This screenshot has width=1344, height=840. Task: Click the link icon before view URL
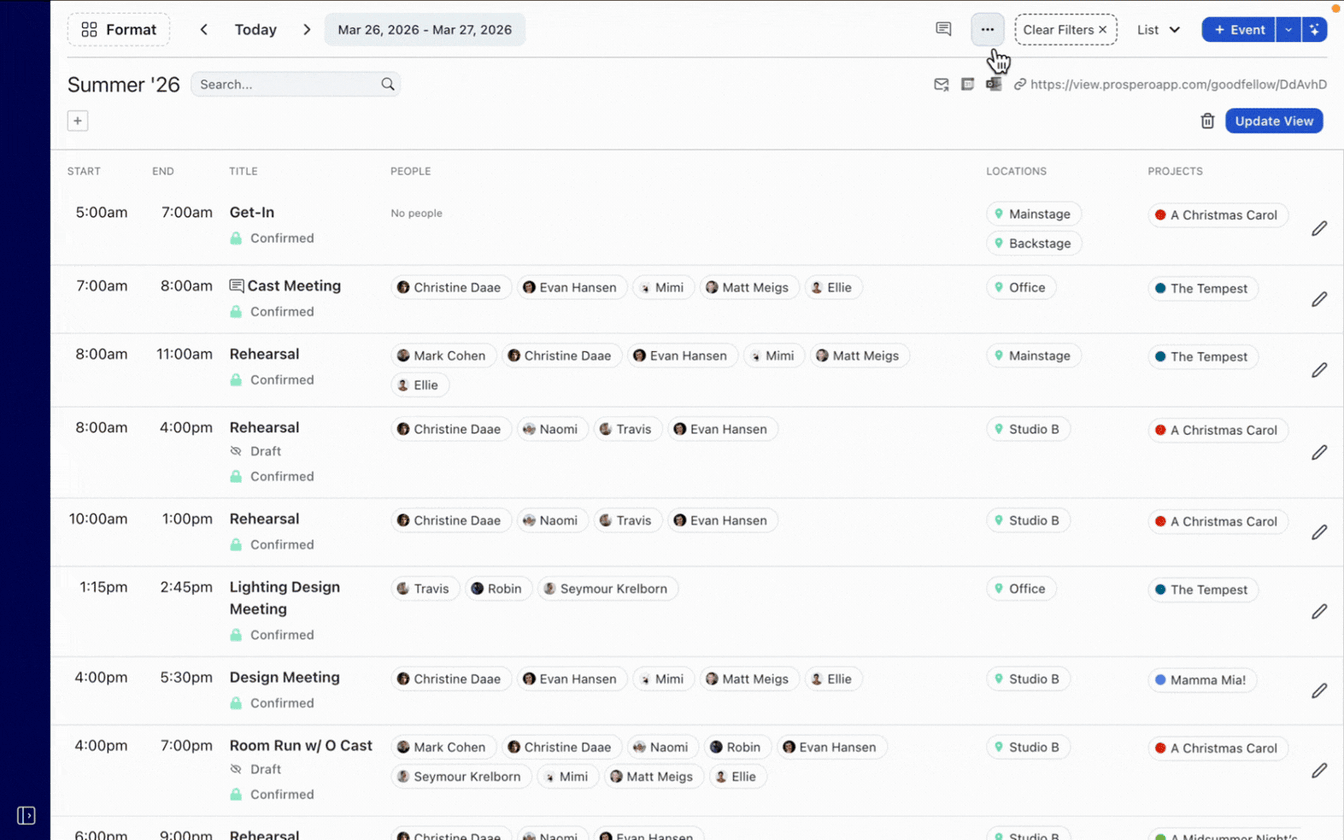coord(1020,85)
